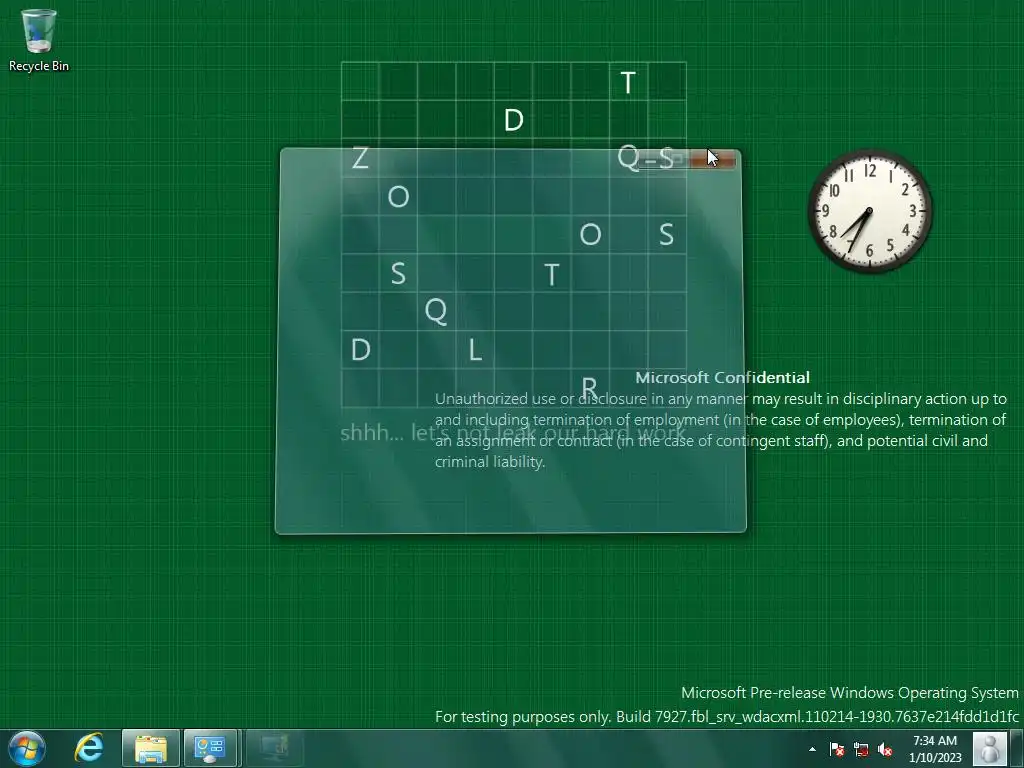Select the faded taskbar window button
1024x768 pixels.
(274, 748)
